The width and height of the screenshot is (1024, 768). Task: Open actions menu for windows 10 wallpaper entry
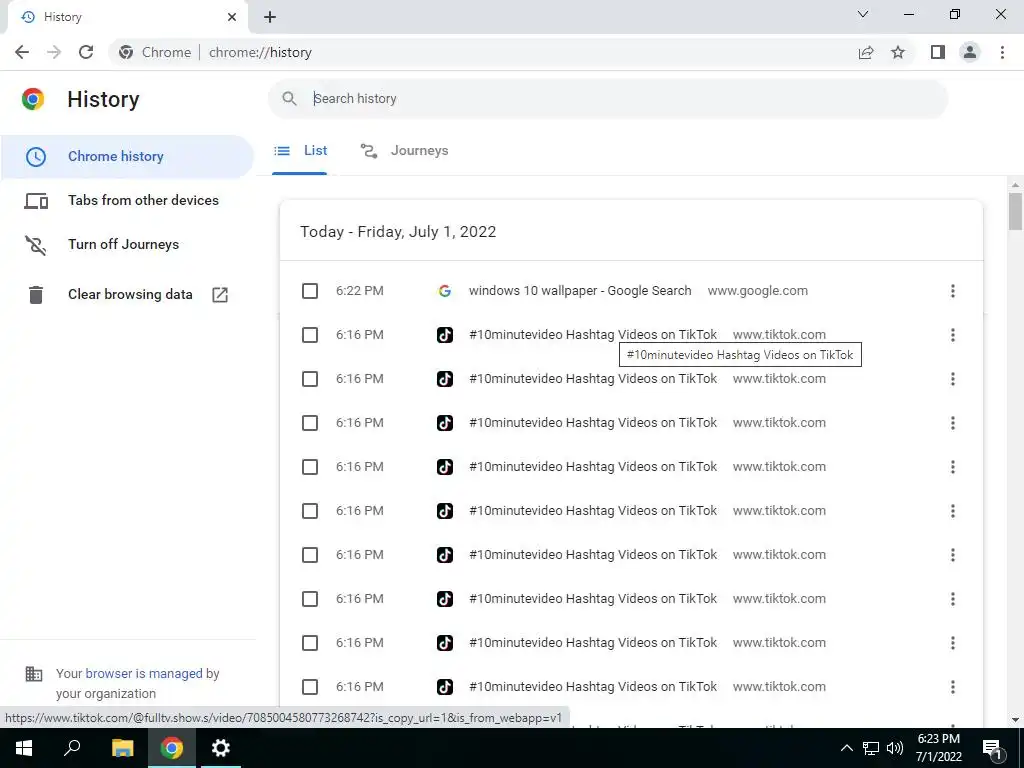point(953,291)
